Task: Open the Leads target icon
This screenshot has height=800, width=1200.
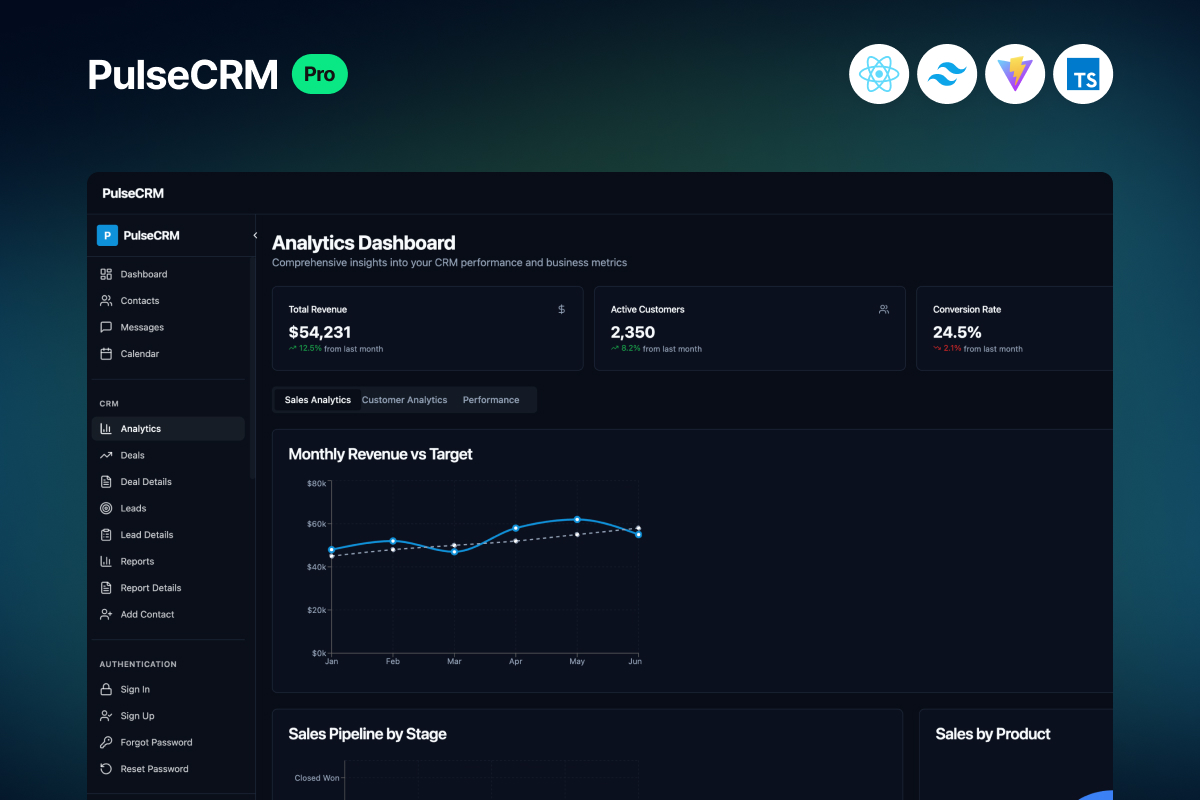Action: tap(106, 508)
